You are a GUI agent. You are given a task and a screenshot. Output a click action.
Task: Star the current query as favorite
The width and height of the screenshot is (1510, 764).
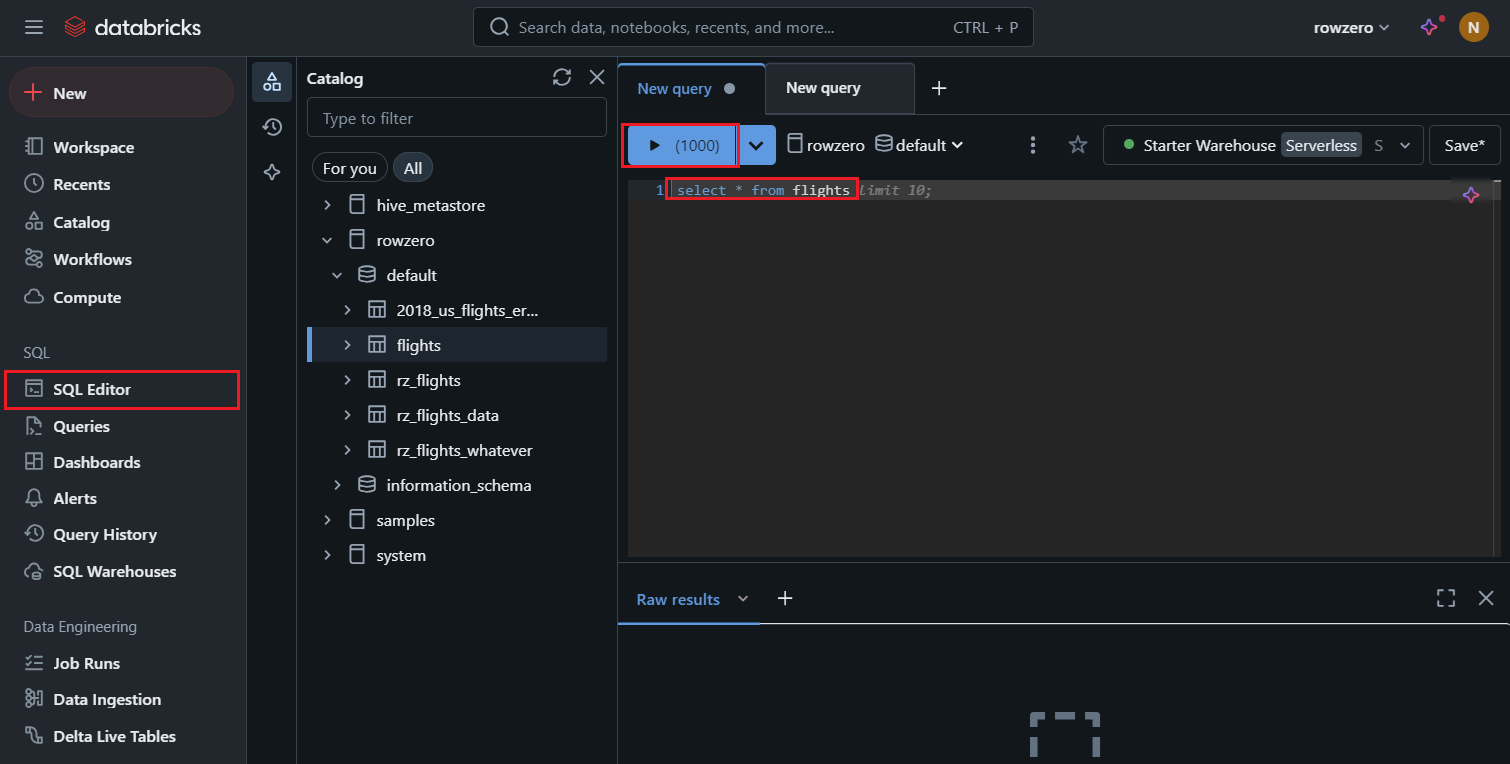tap(1077, 145)
